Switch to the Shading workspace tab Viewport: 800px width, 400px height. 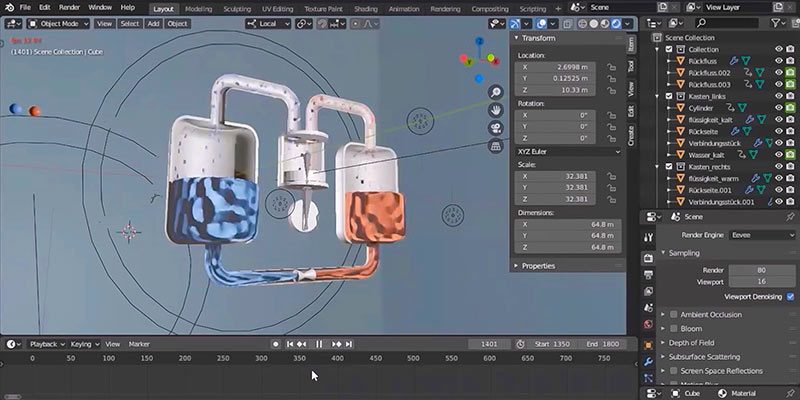pos(366,9)
